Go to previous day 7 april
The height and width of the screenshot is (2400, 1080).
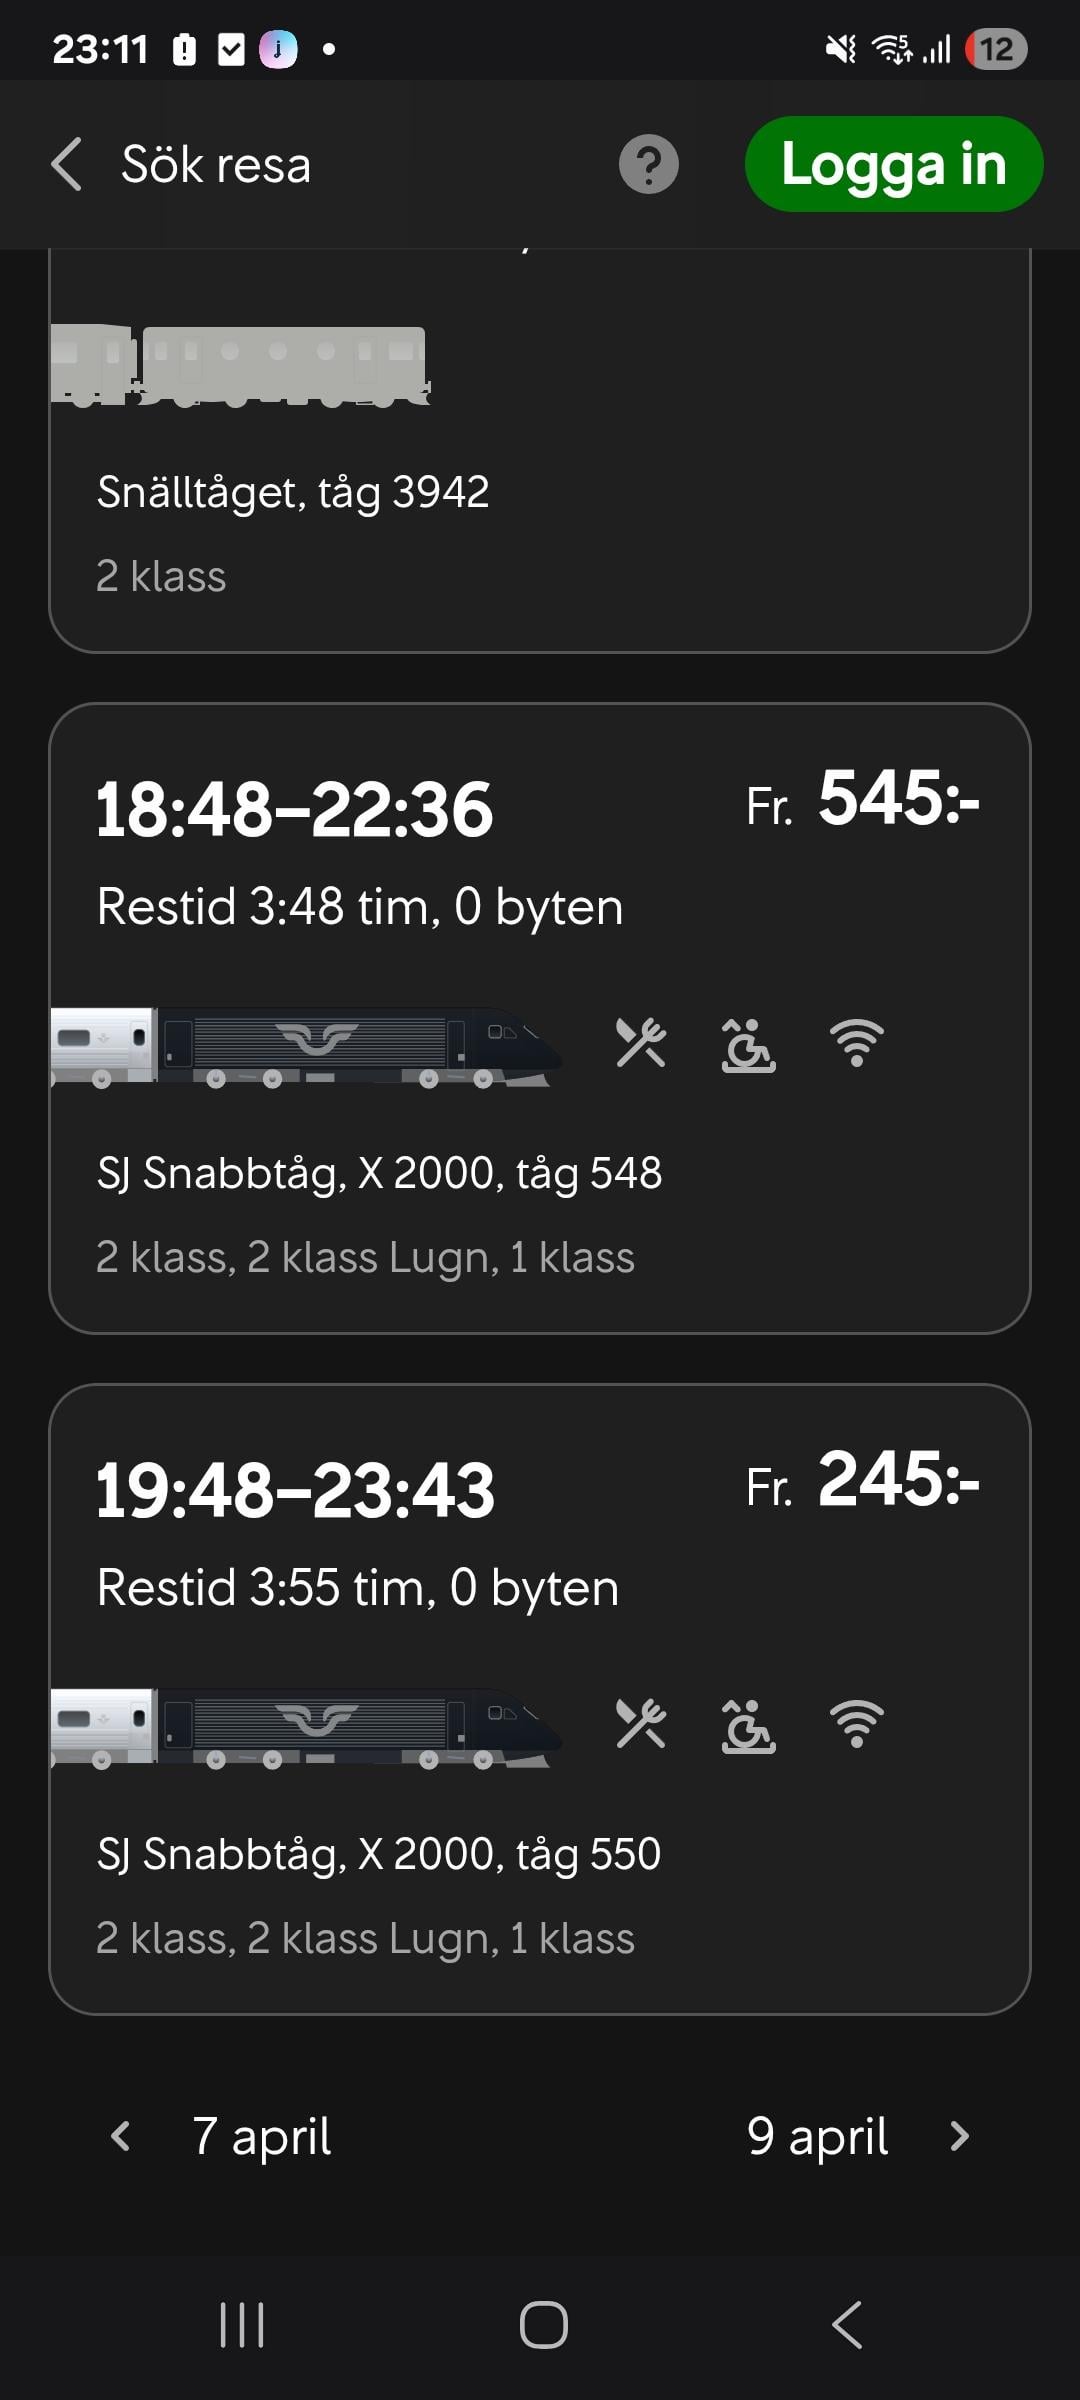pos(262,2137)
